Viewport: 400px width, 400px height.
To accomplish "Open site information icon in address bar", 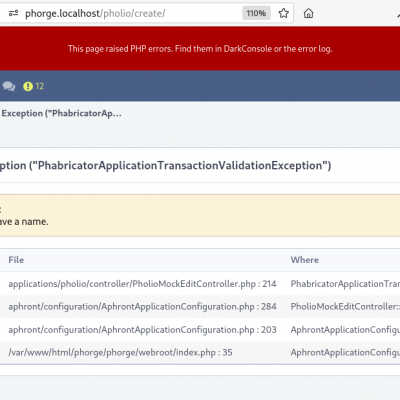I will pos(13,13).
